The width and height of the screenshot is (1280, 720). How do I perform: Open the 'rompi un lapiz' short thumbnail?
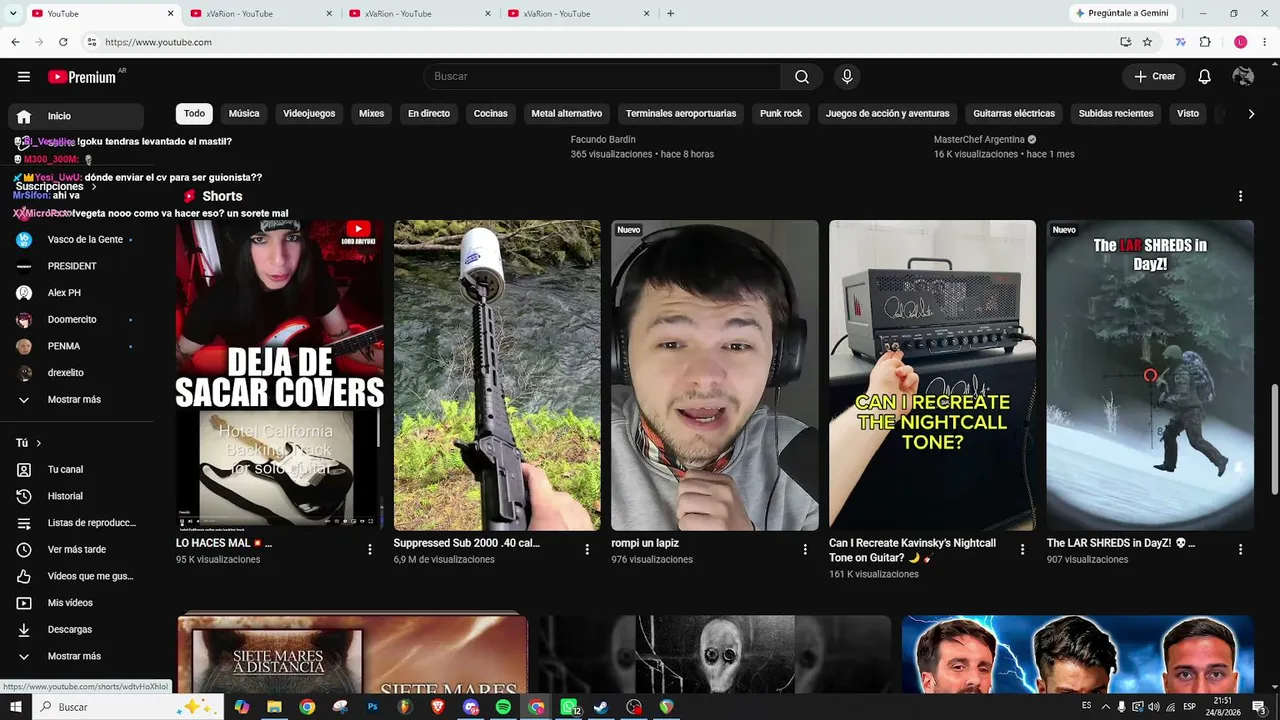(715, 375)
